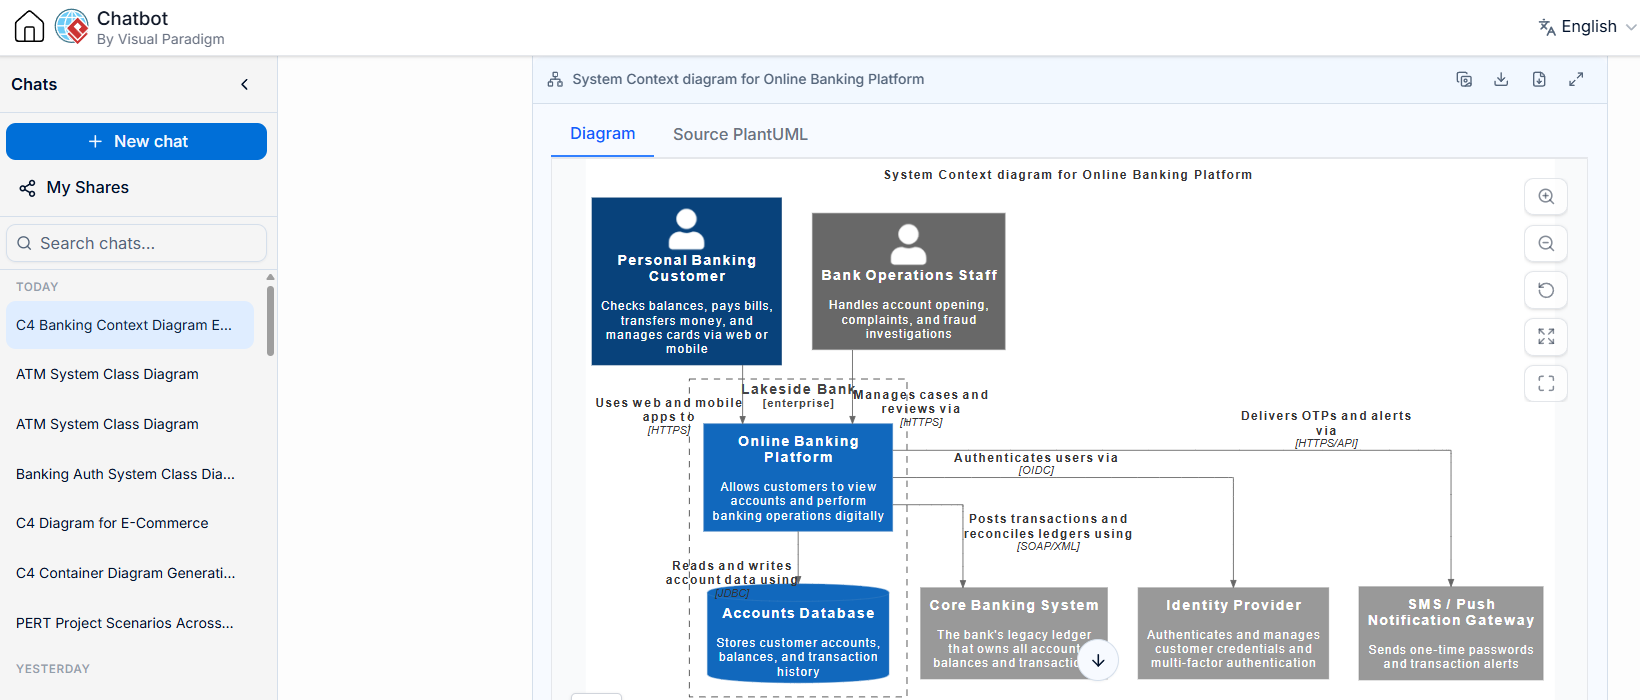
Task: Open My Shares
Action: click(87, 188)
